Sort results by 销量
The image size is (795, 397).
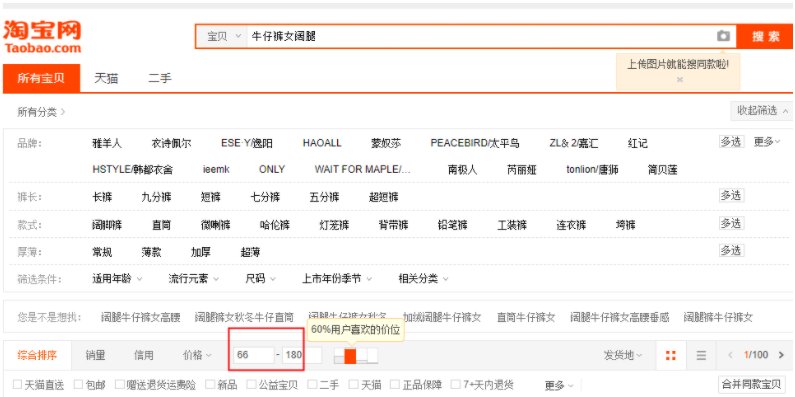(x=95, y=355)
